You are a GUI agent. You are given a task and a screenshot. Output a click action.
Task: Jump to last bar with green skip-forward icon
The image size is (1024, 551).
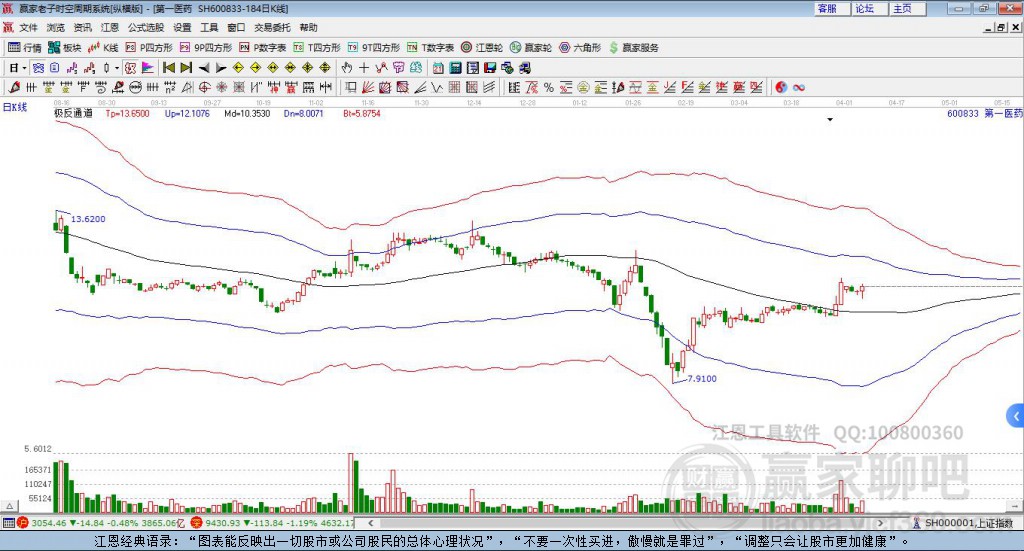(x=186, y=68)
